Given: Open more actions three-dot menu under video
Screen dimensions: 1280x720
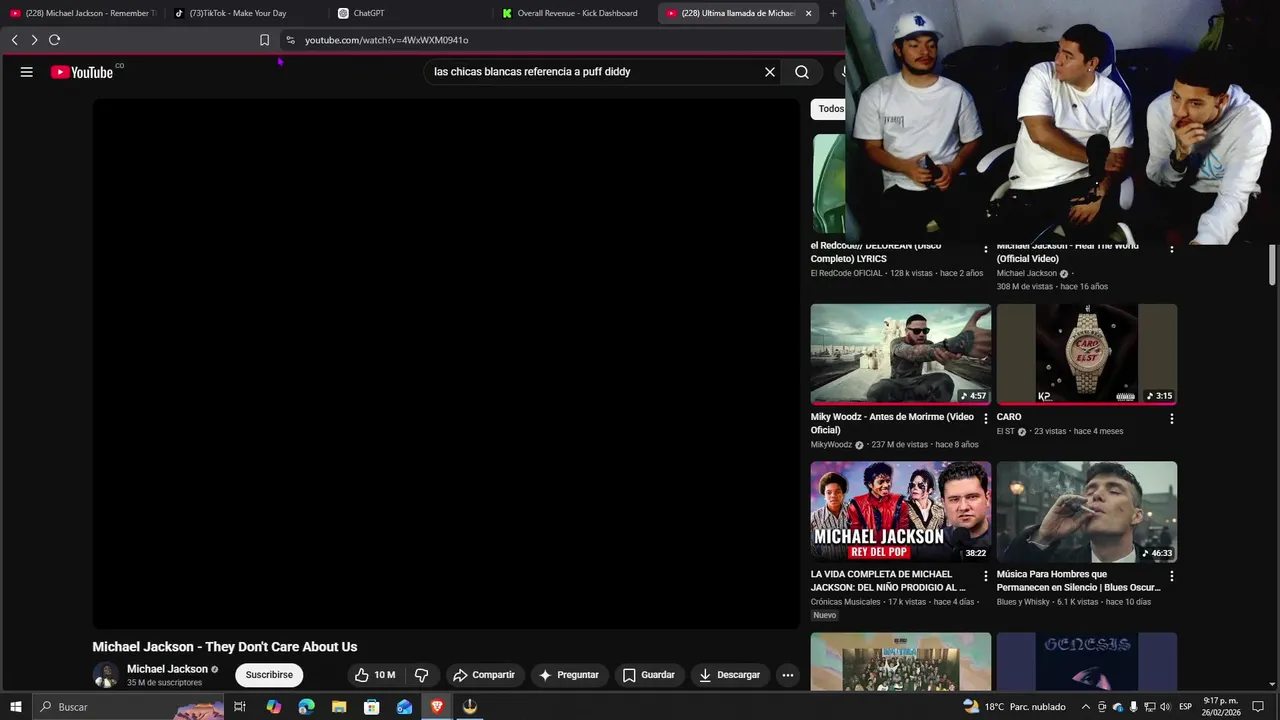Looking at the screenshot, I should (788, 675).
